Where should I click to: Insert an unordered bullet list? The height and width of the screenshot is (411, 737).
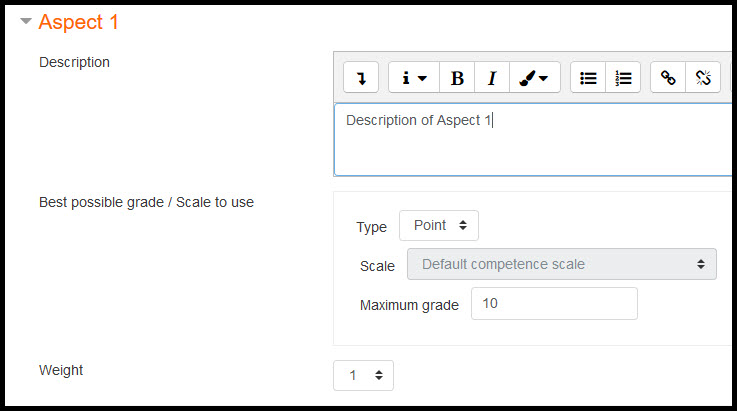tap(588, 78)
